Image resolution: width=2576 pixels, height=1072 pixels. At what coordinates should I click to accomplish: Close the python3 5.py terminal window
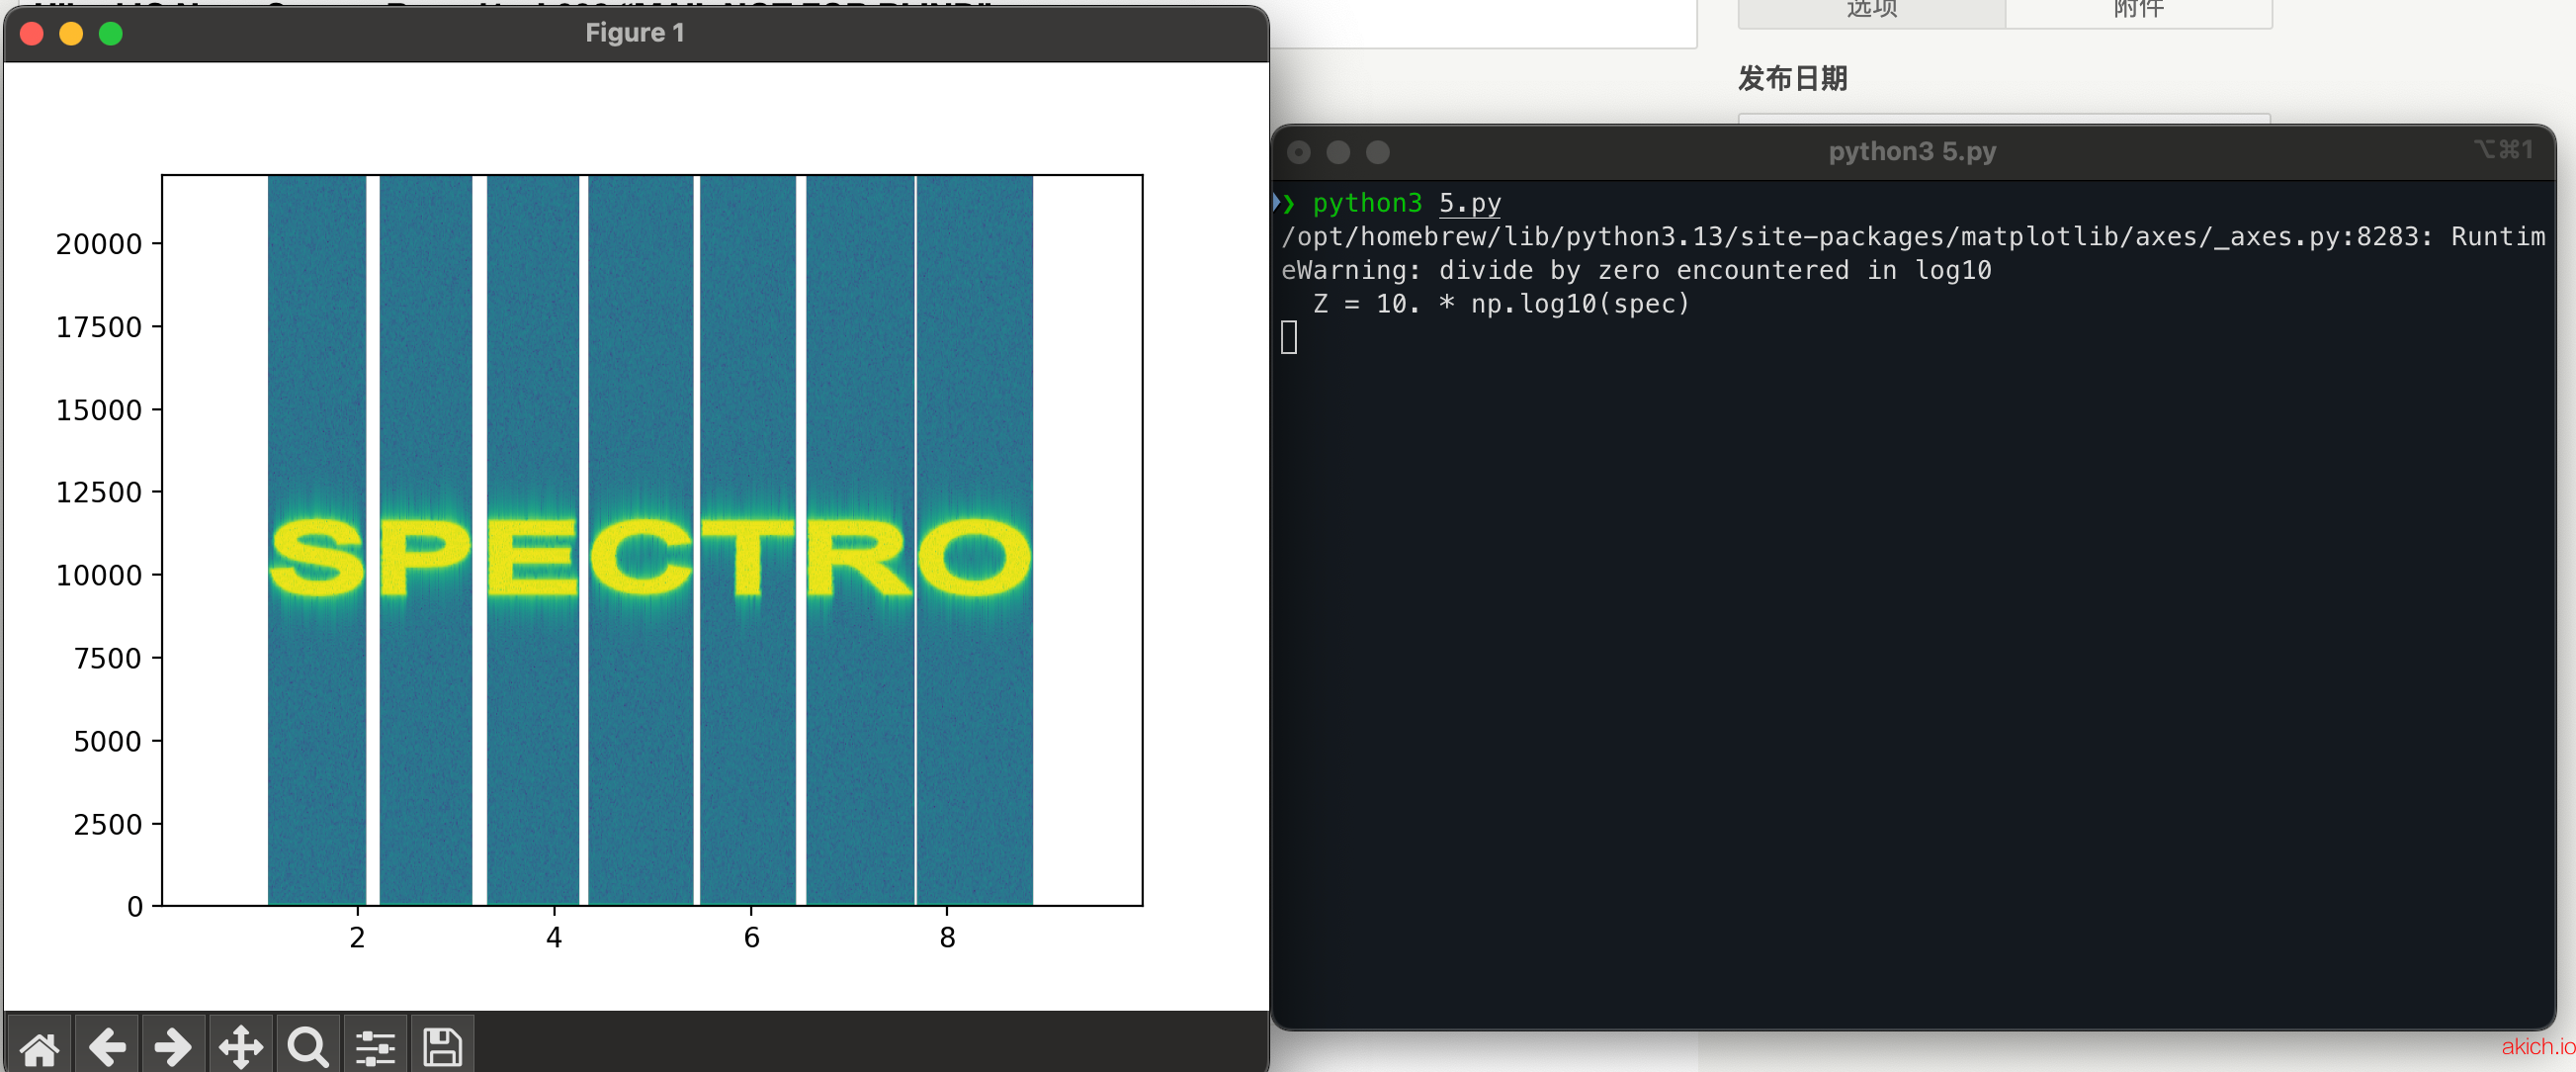click(x=1298, y=152)
